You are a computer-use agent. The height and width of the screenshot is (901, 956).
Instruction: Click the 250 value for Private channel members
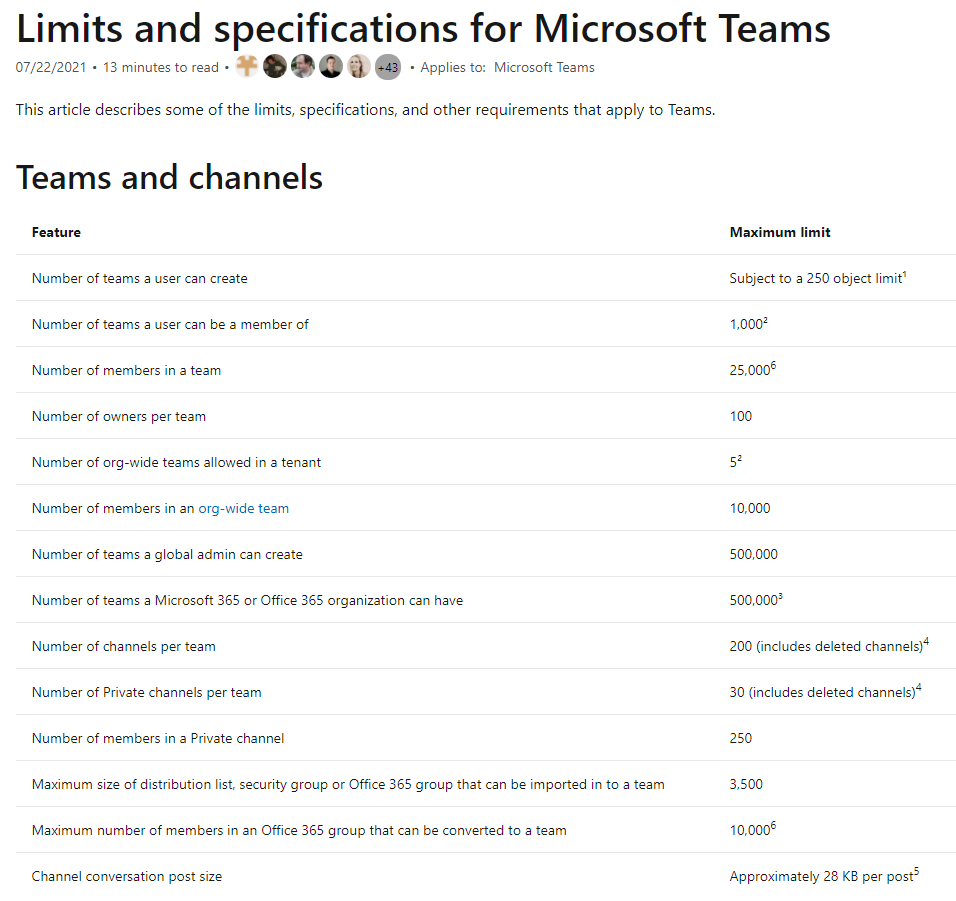[741, 739]
